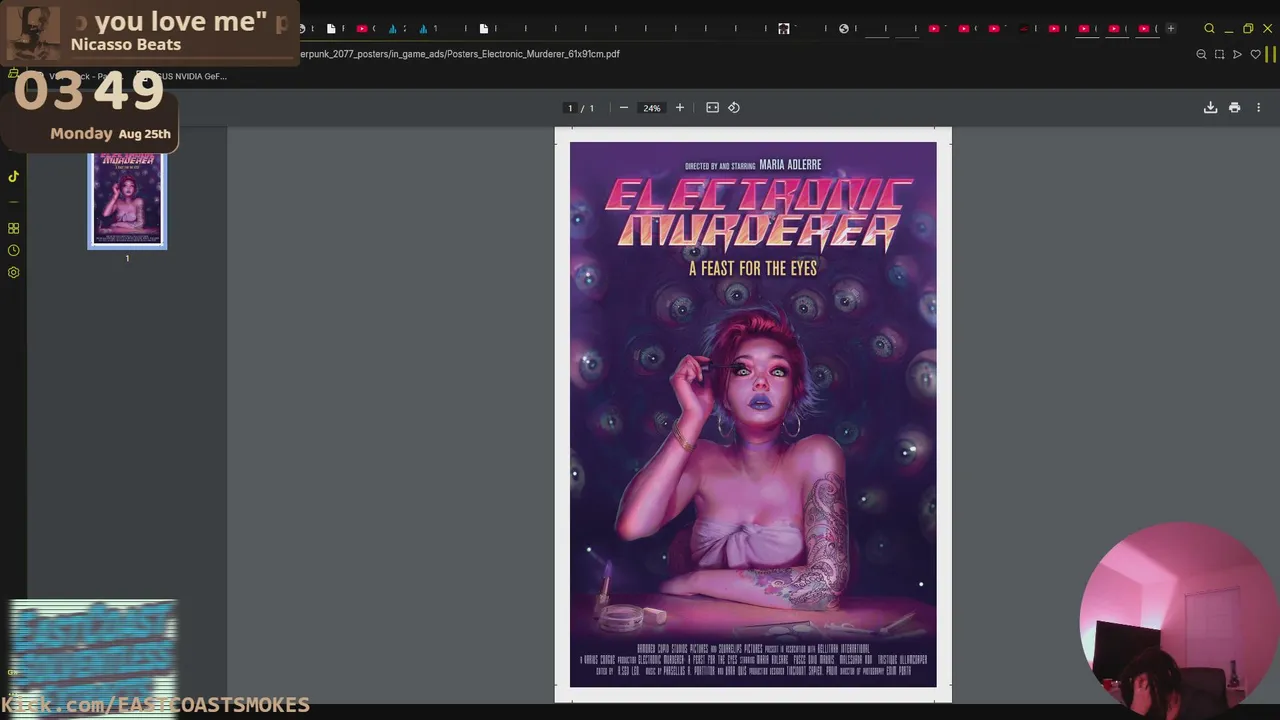Switch to the globe icon tab
The image size is (1280, 720).
pos(844,28)
